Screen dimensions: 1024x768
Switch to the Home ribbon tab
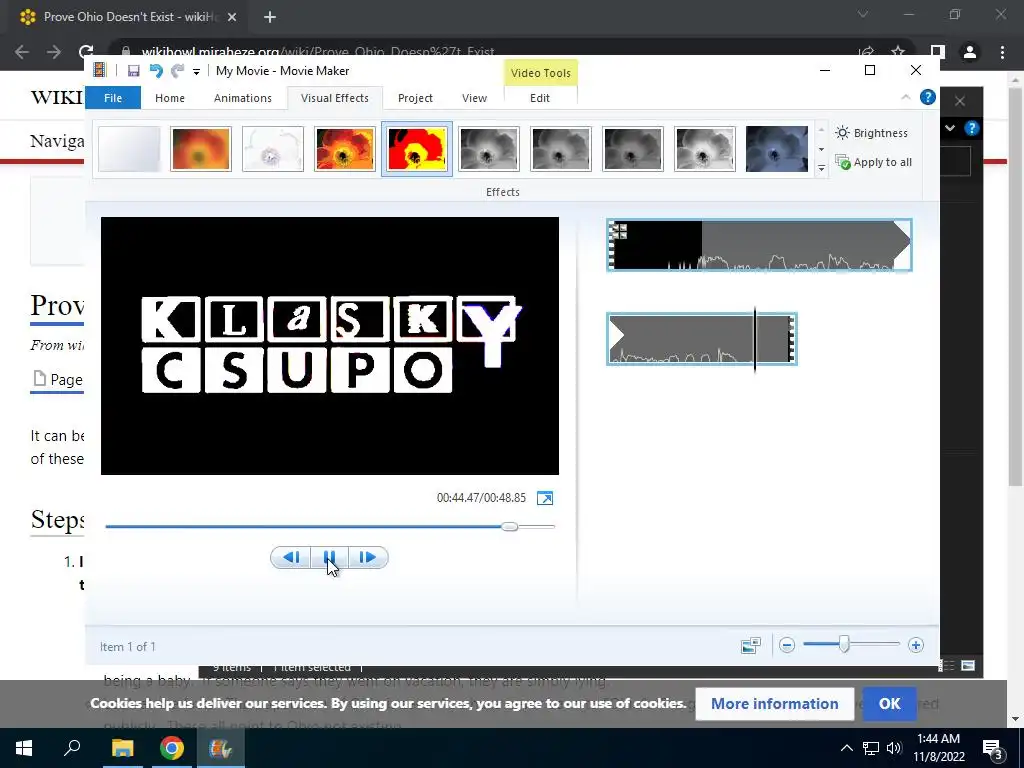point(170,98)
